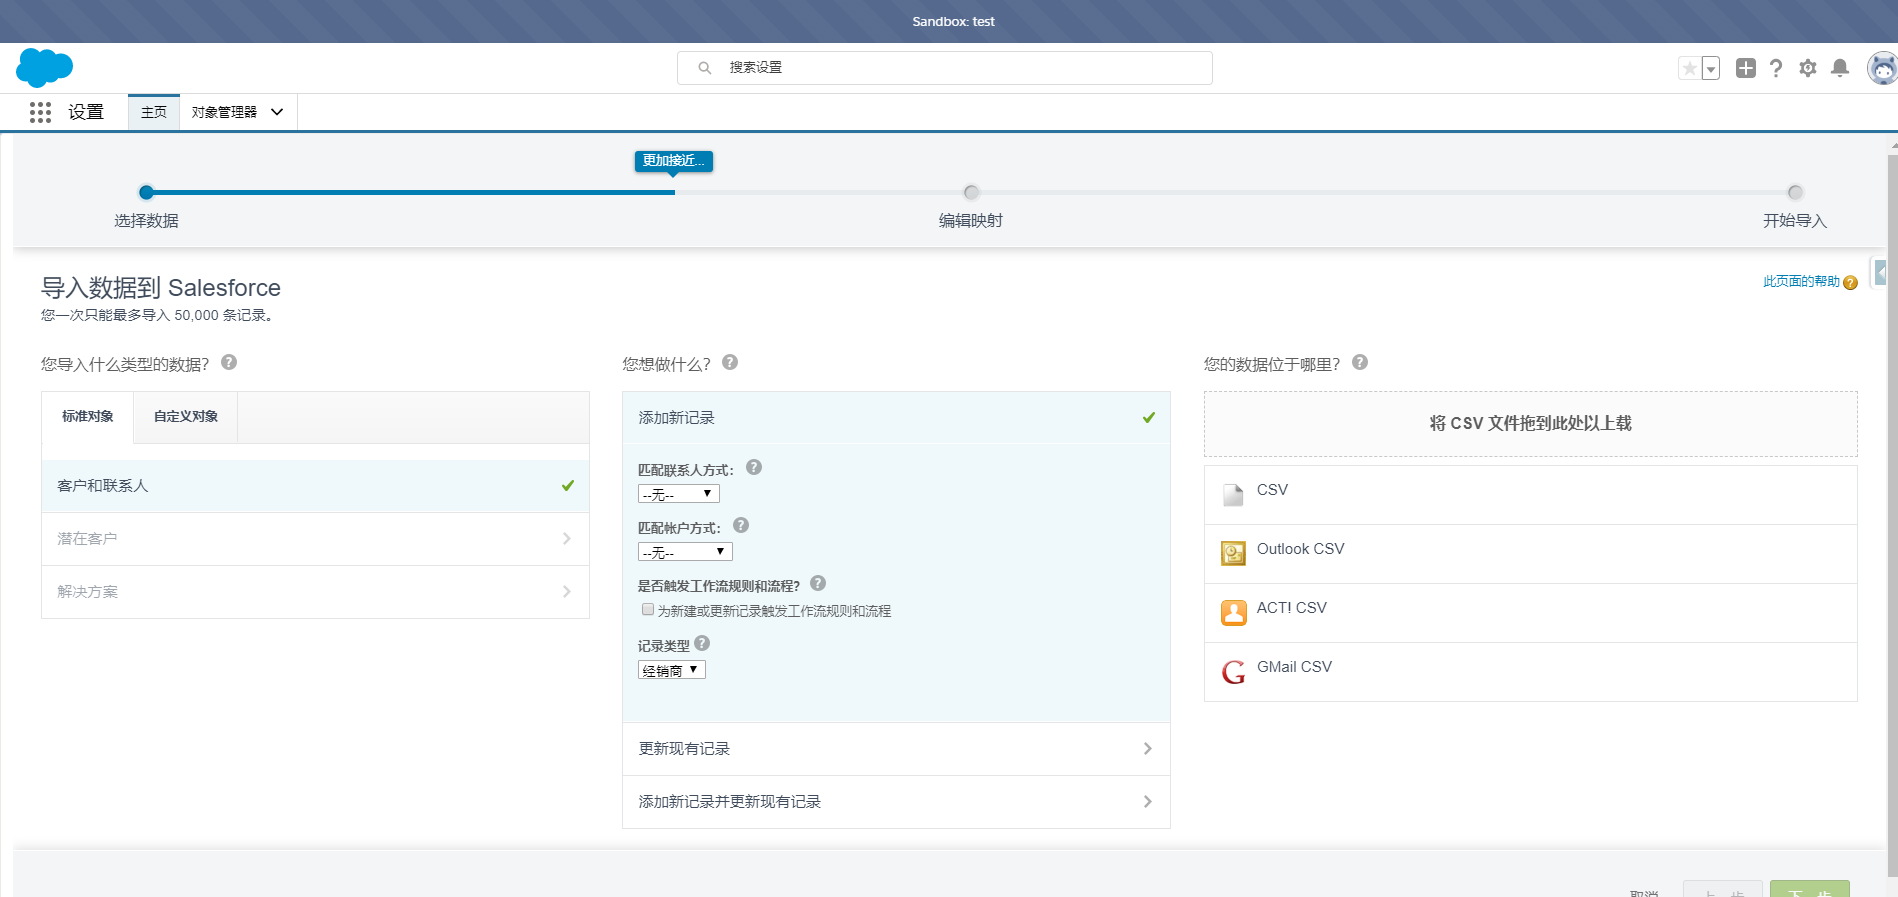This screenshot has width=1898, height=897.
Task: Open the 匹配联系人方式 dropdown
Action: 679,494
